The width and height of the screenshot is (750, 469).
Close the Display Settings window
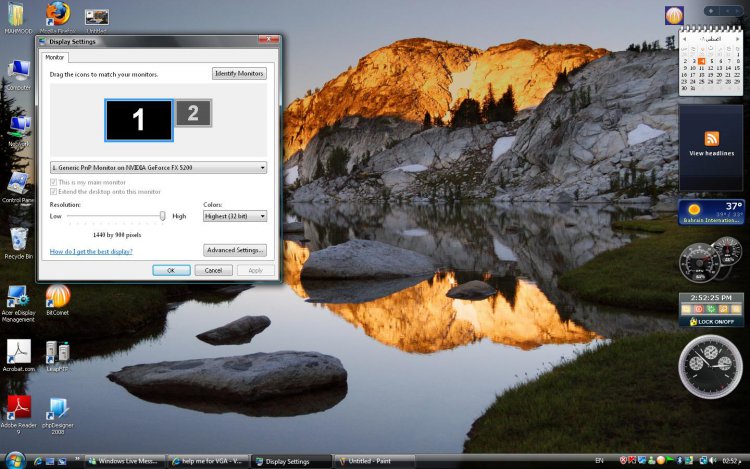pos(268,40)
